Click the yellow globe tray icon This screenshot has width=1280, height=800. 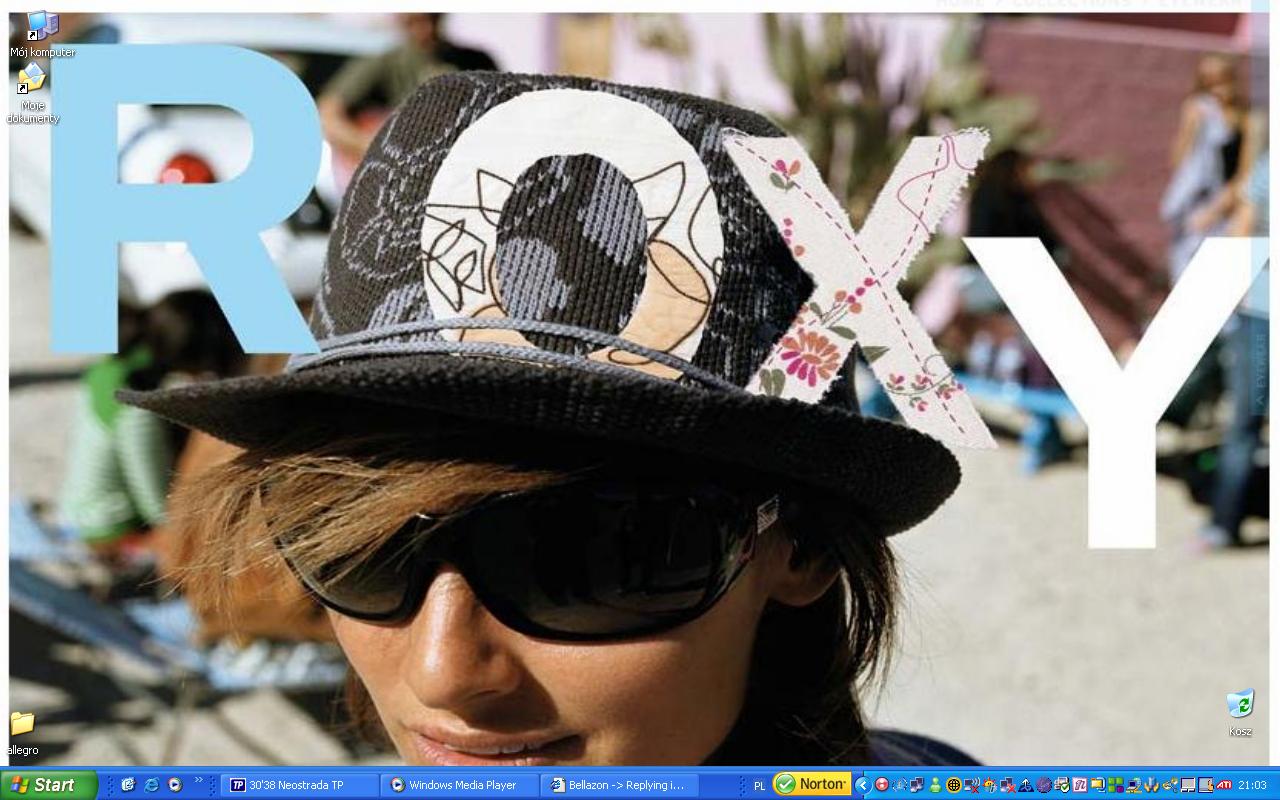pyautogui.click(x=953, y=785)
